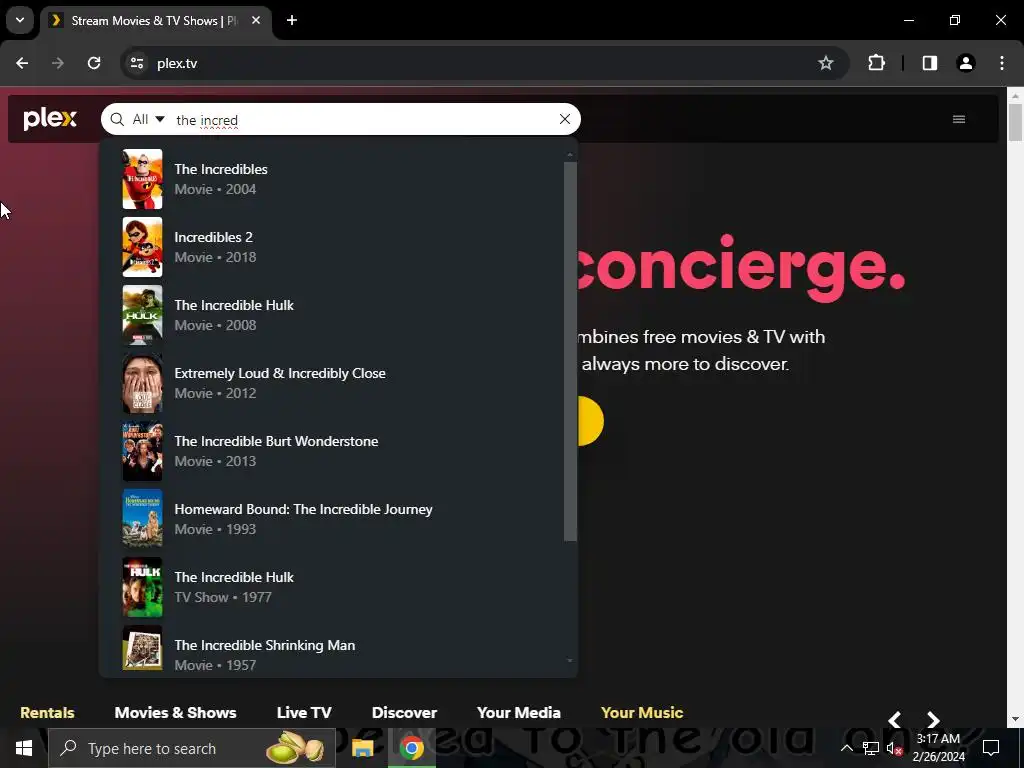This screenshot has width=1024, height=768.
Task: Select The Incredible Hulk 2008 movie
Action: pyautogui.click(x=342, y=315)
